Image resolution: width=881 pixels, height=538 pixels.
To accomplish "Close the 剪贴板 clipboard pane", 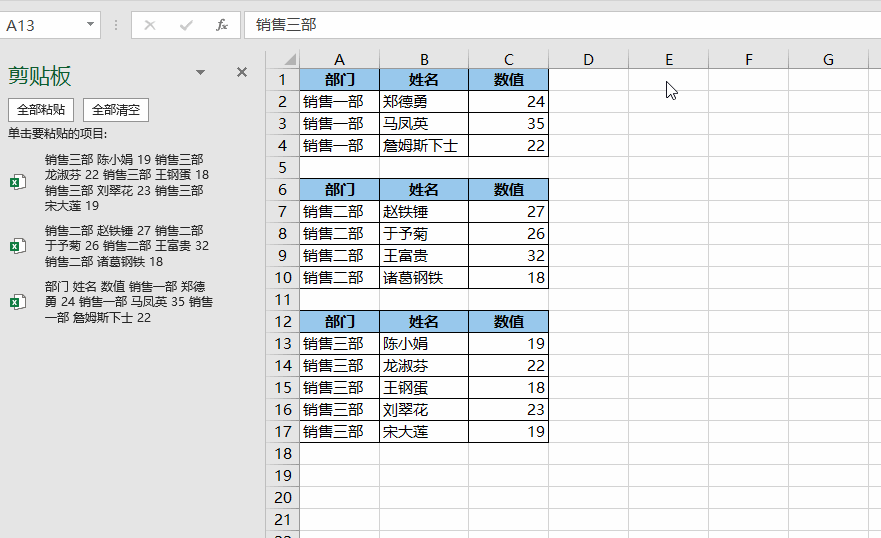I will (242, 72).
